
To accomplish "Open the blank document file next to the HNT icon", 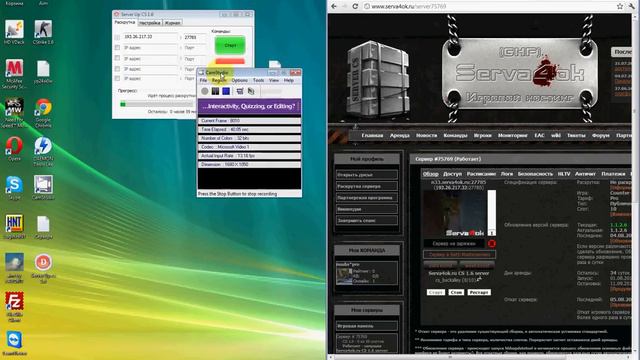I will 43,227.
